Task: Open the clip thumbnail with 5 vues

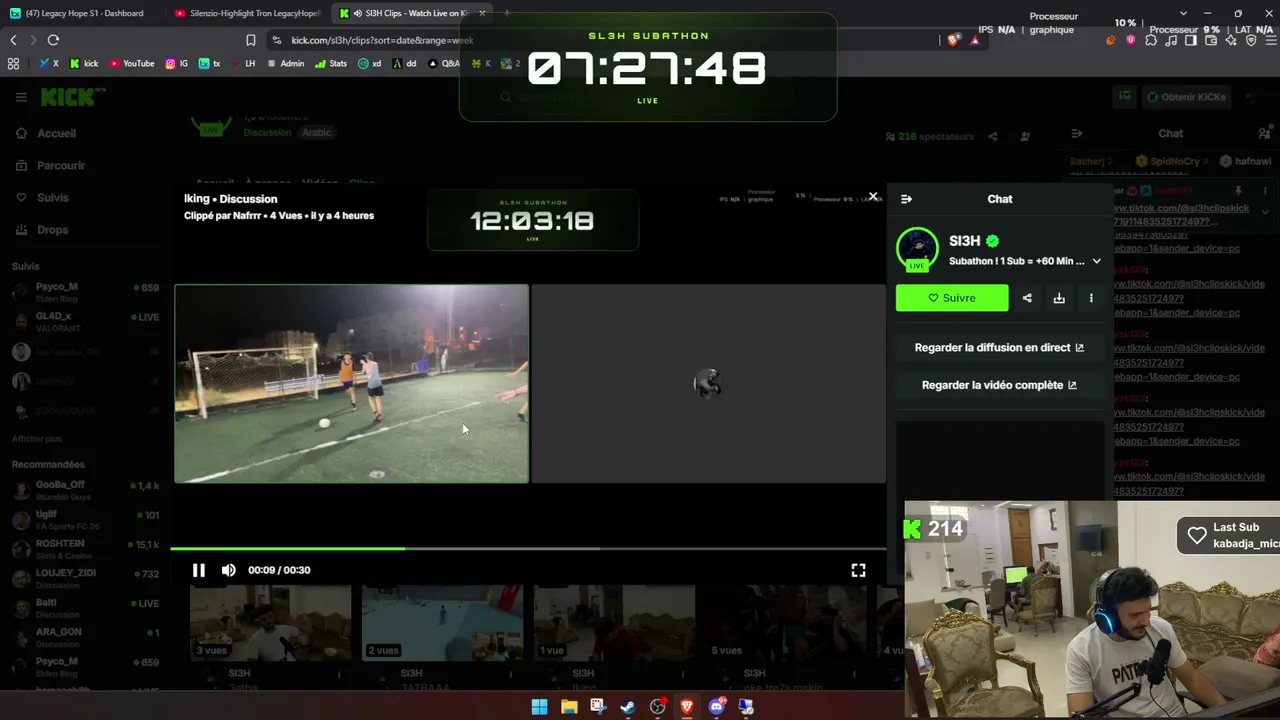Action: (x=786, y=623)
